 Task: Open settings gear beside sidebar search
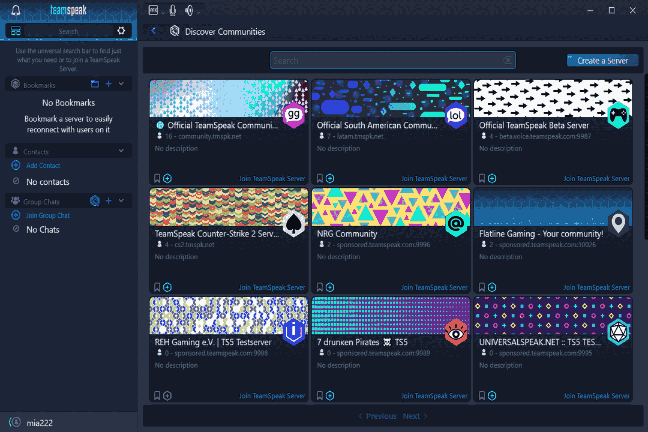pyautogui.click(x=122, y=31)
